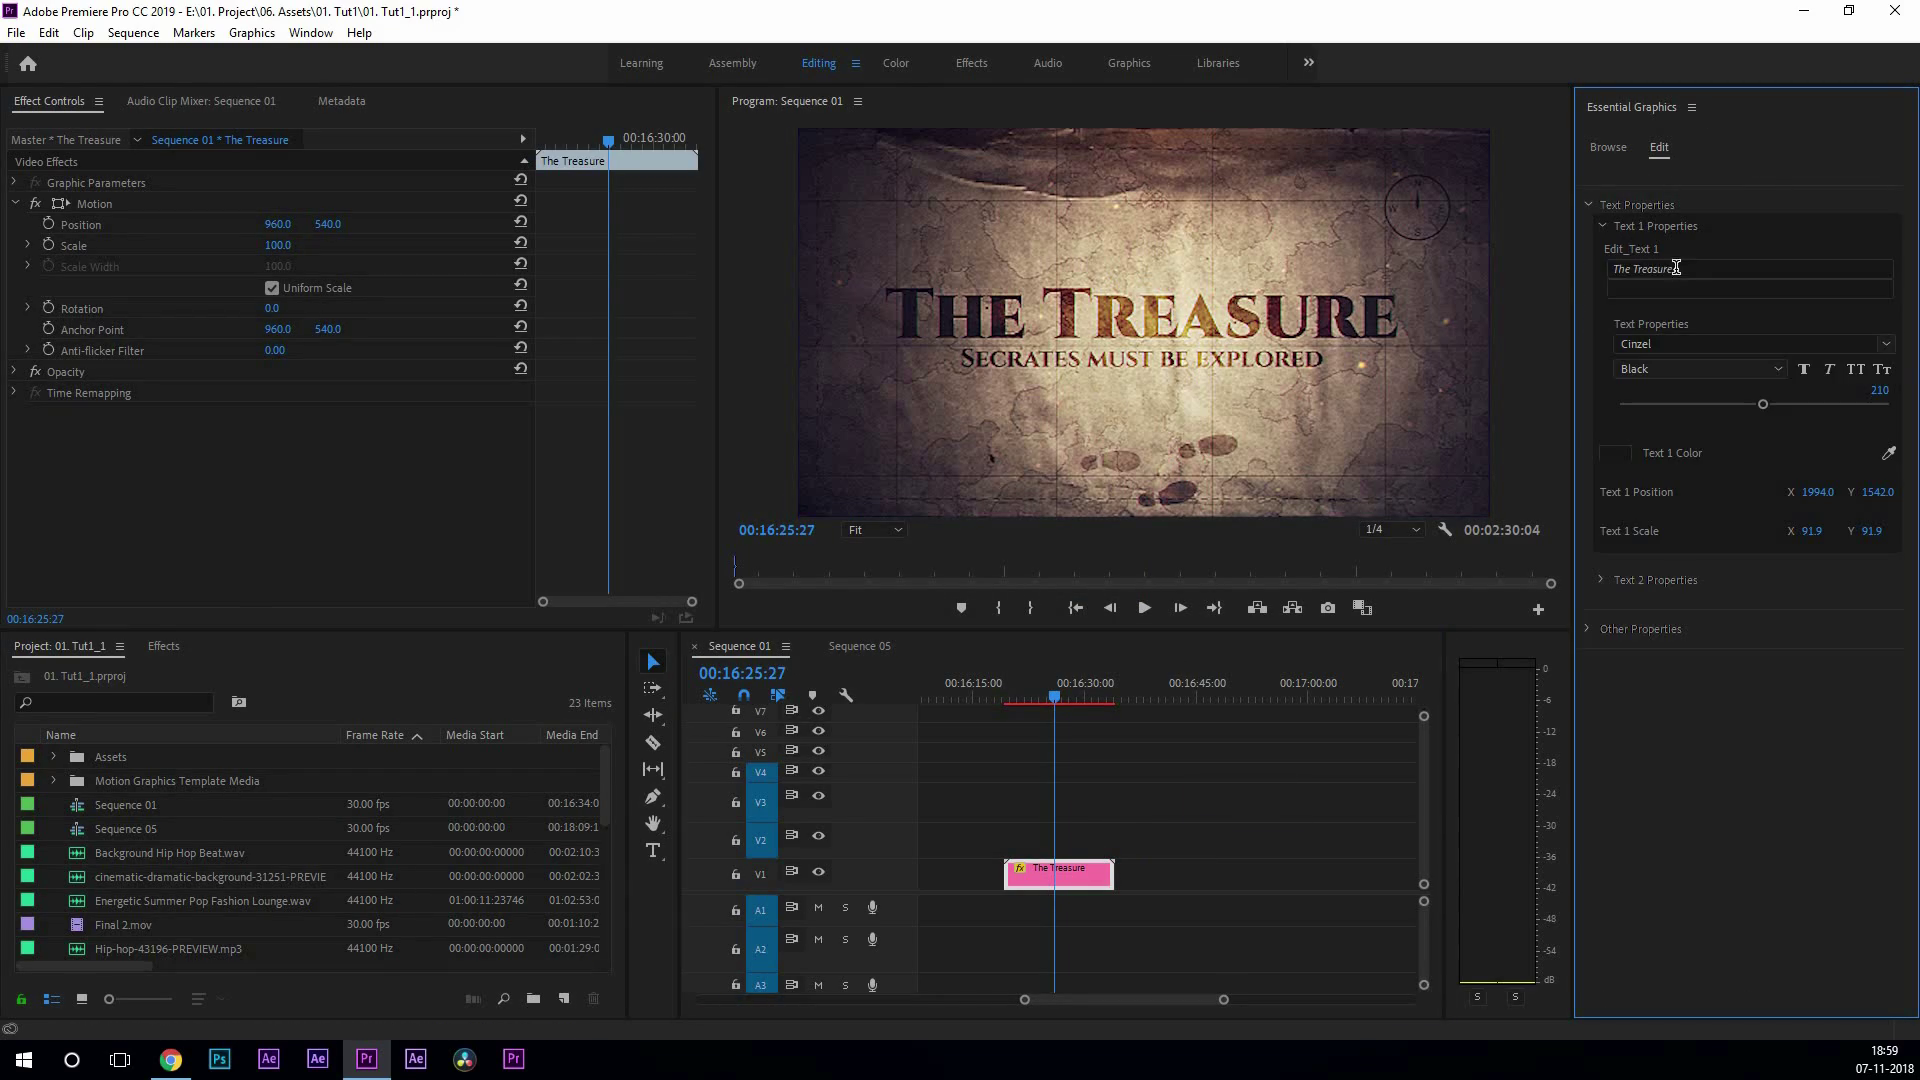Image resolution: width=1920 pixels, height=1080 pixels.
Task: Click The Treasure clip on V1
Action: point(1075,876)
